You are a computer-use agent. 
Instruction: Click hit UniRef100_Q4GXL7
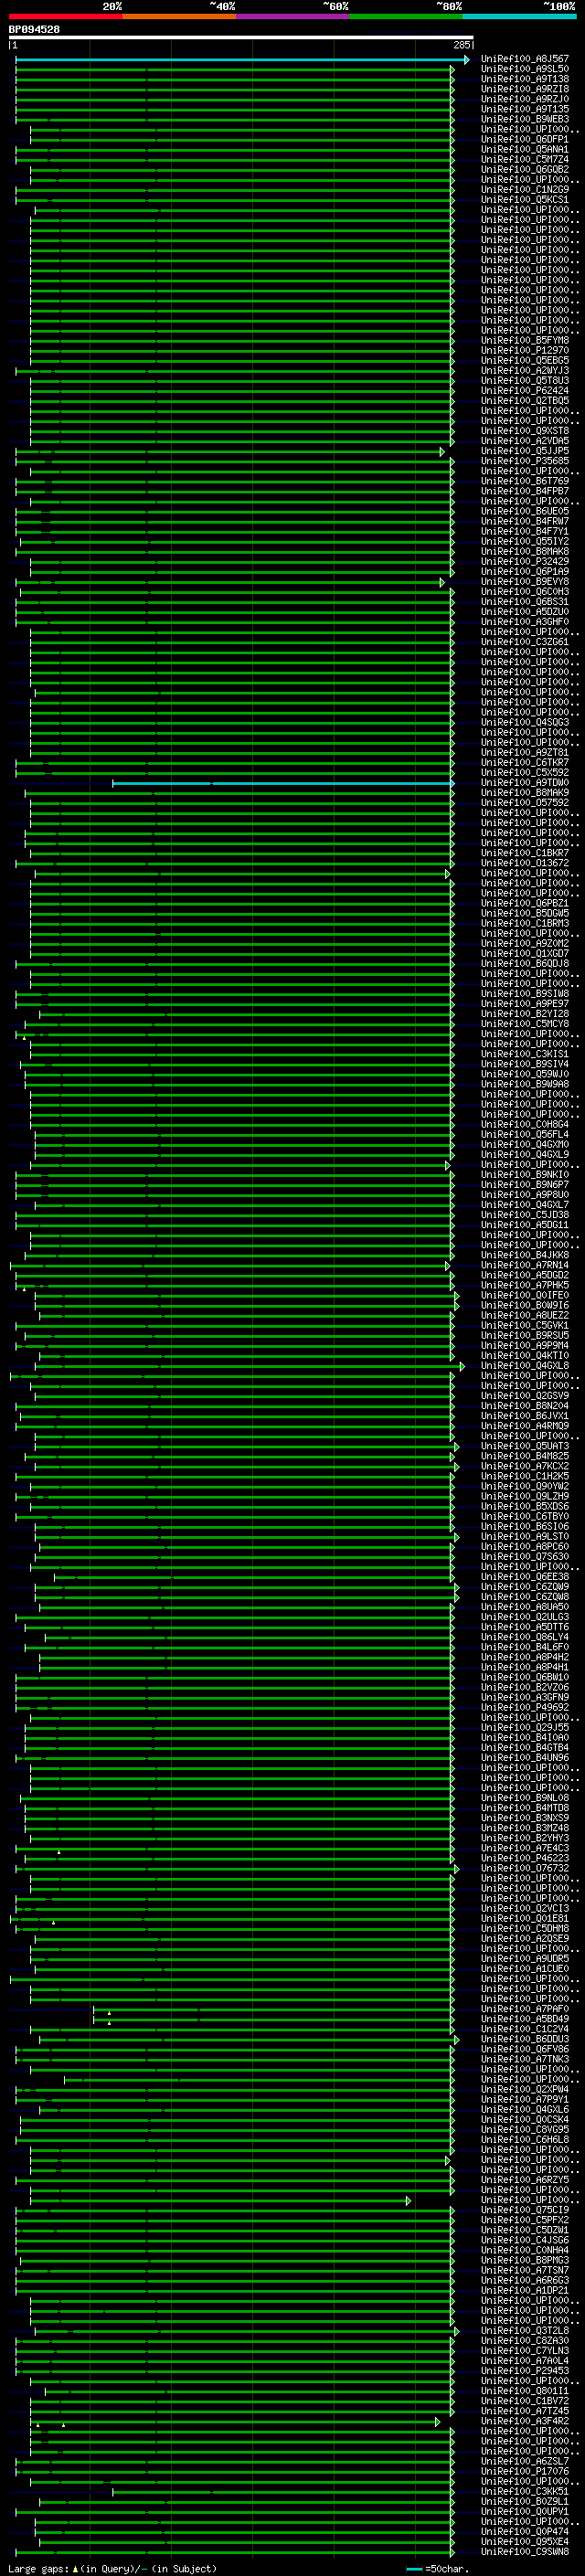click(525, 1205)
